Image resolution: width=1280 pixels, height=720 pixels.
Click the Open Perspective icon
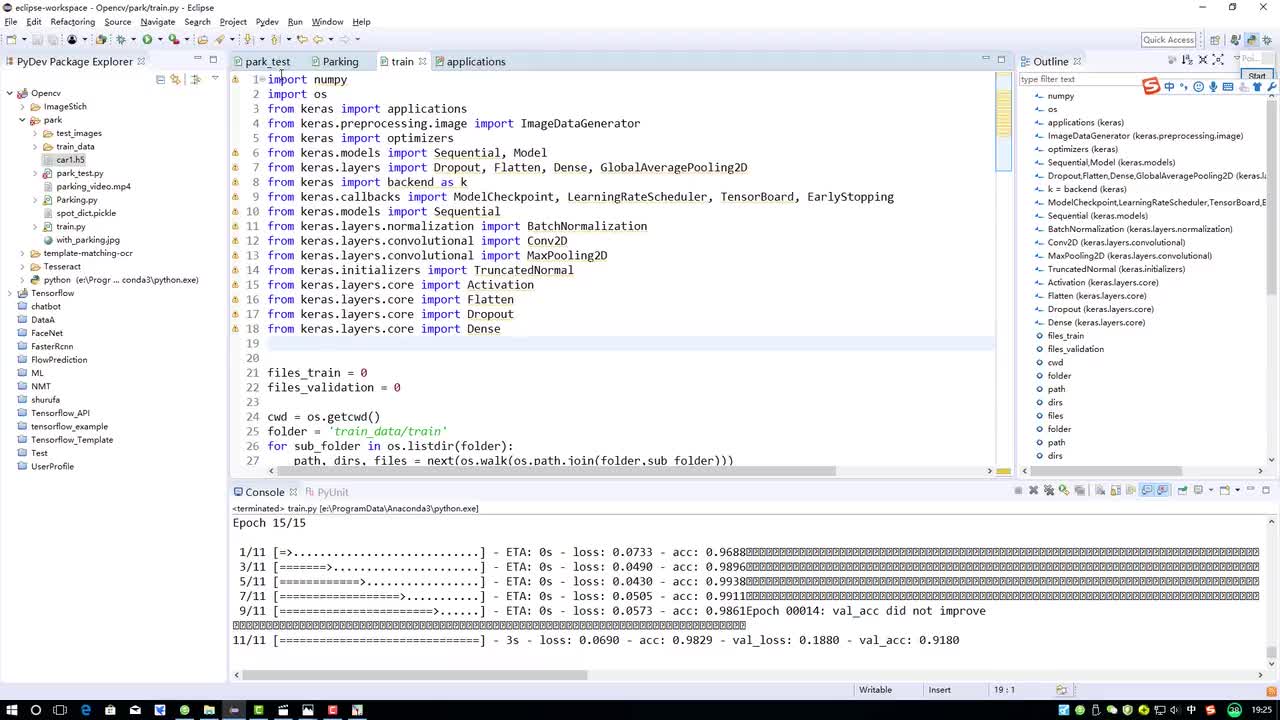(1215, 40)
